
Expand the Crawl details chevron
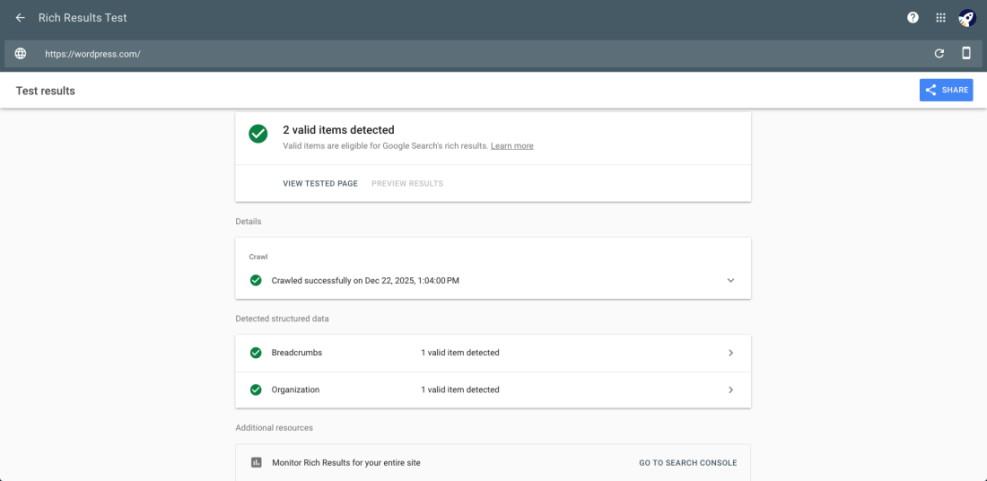730,281
